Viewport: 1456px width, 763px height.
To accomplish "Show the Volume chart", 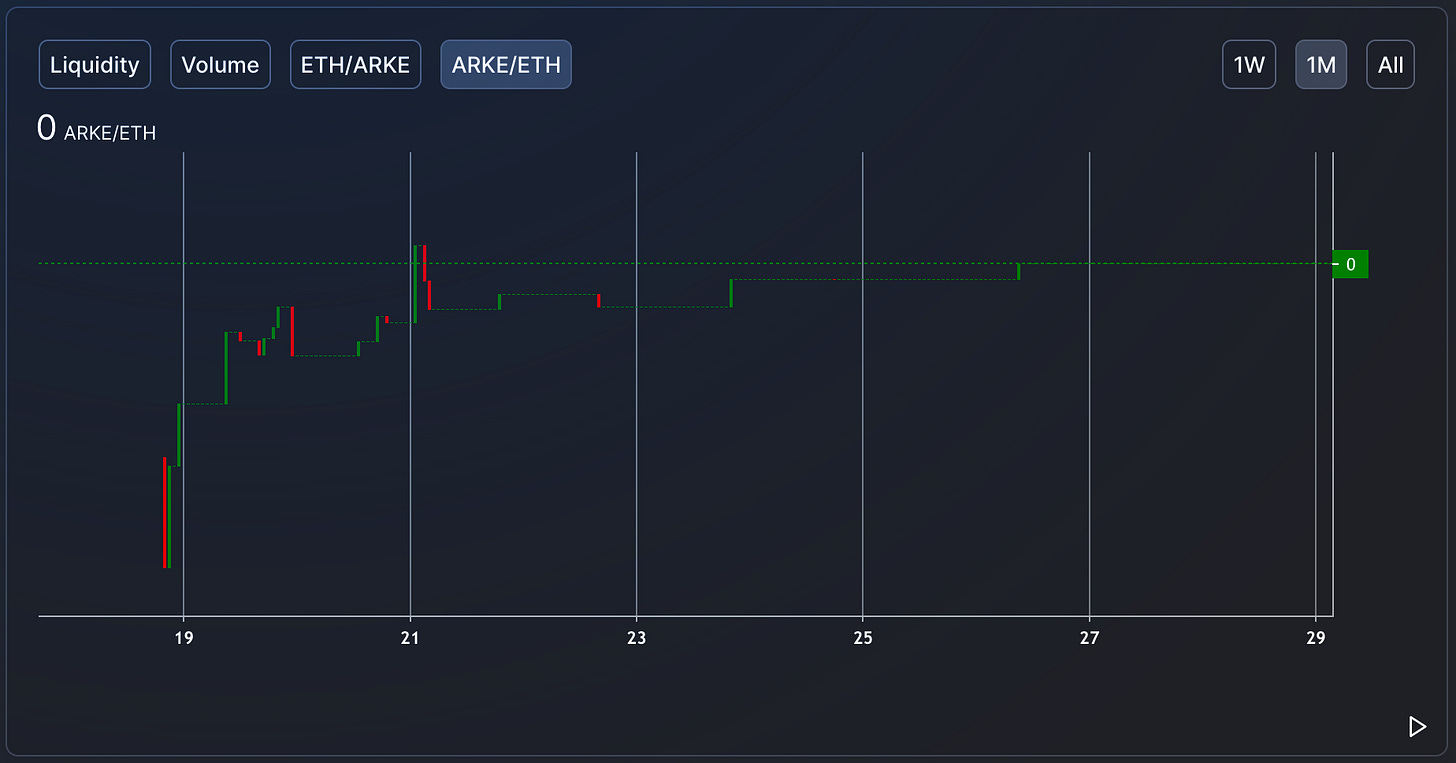I will click(x=220, y=65).
